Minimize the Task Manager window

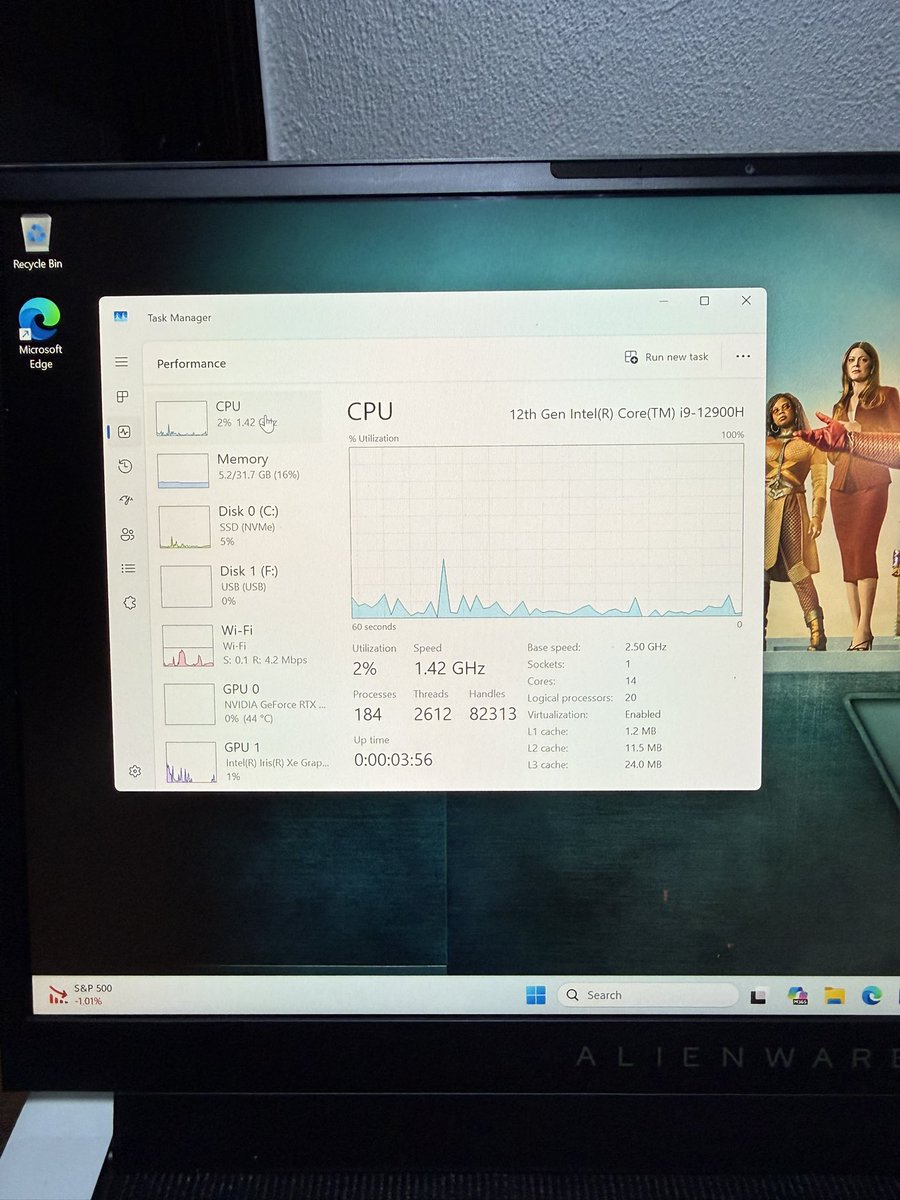(x=664, y=300)
